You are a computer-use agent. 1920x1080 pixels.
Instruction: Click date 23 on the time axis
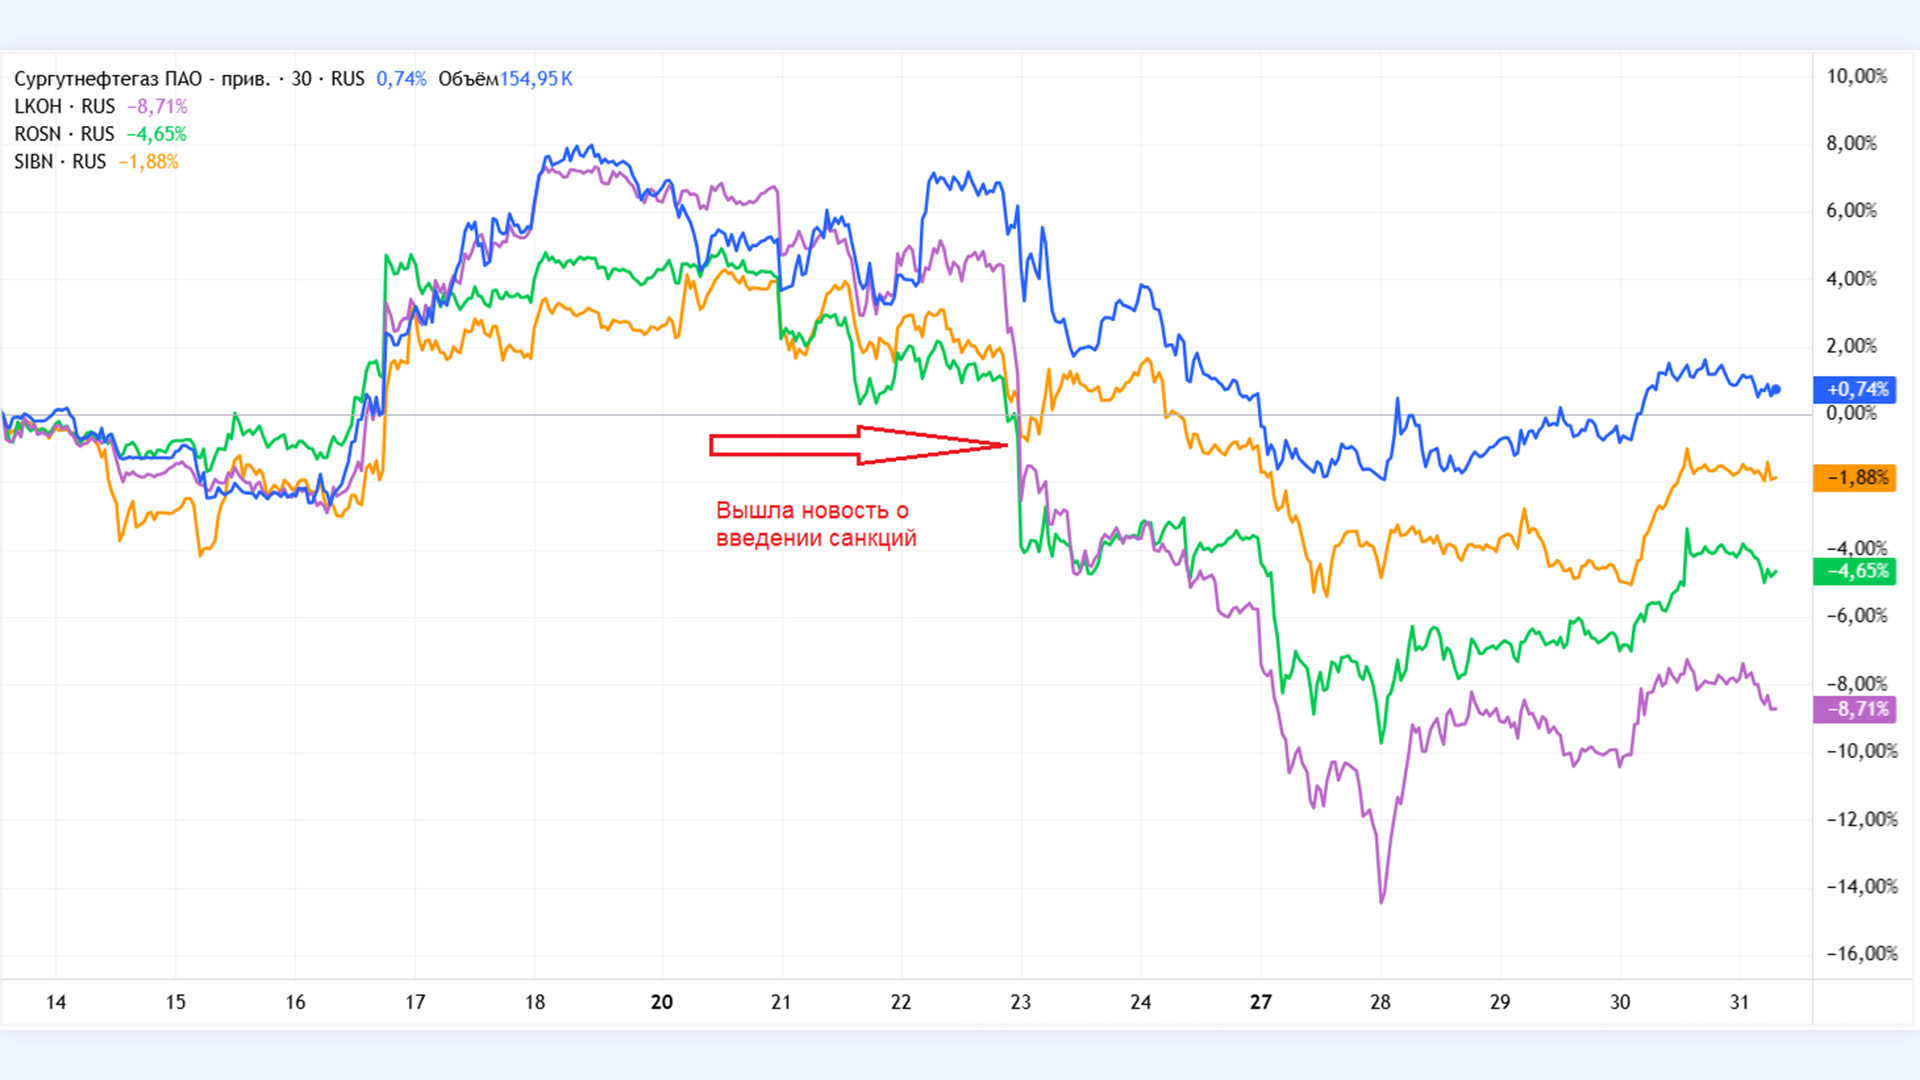coord(1020,1002)
